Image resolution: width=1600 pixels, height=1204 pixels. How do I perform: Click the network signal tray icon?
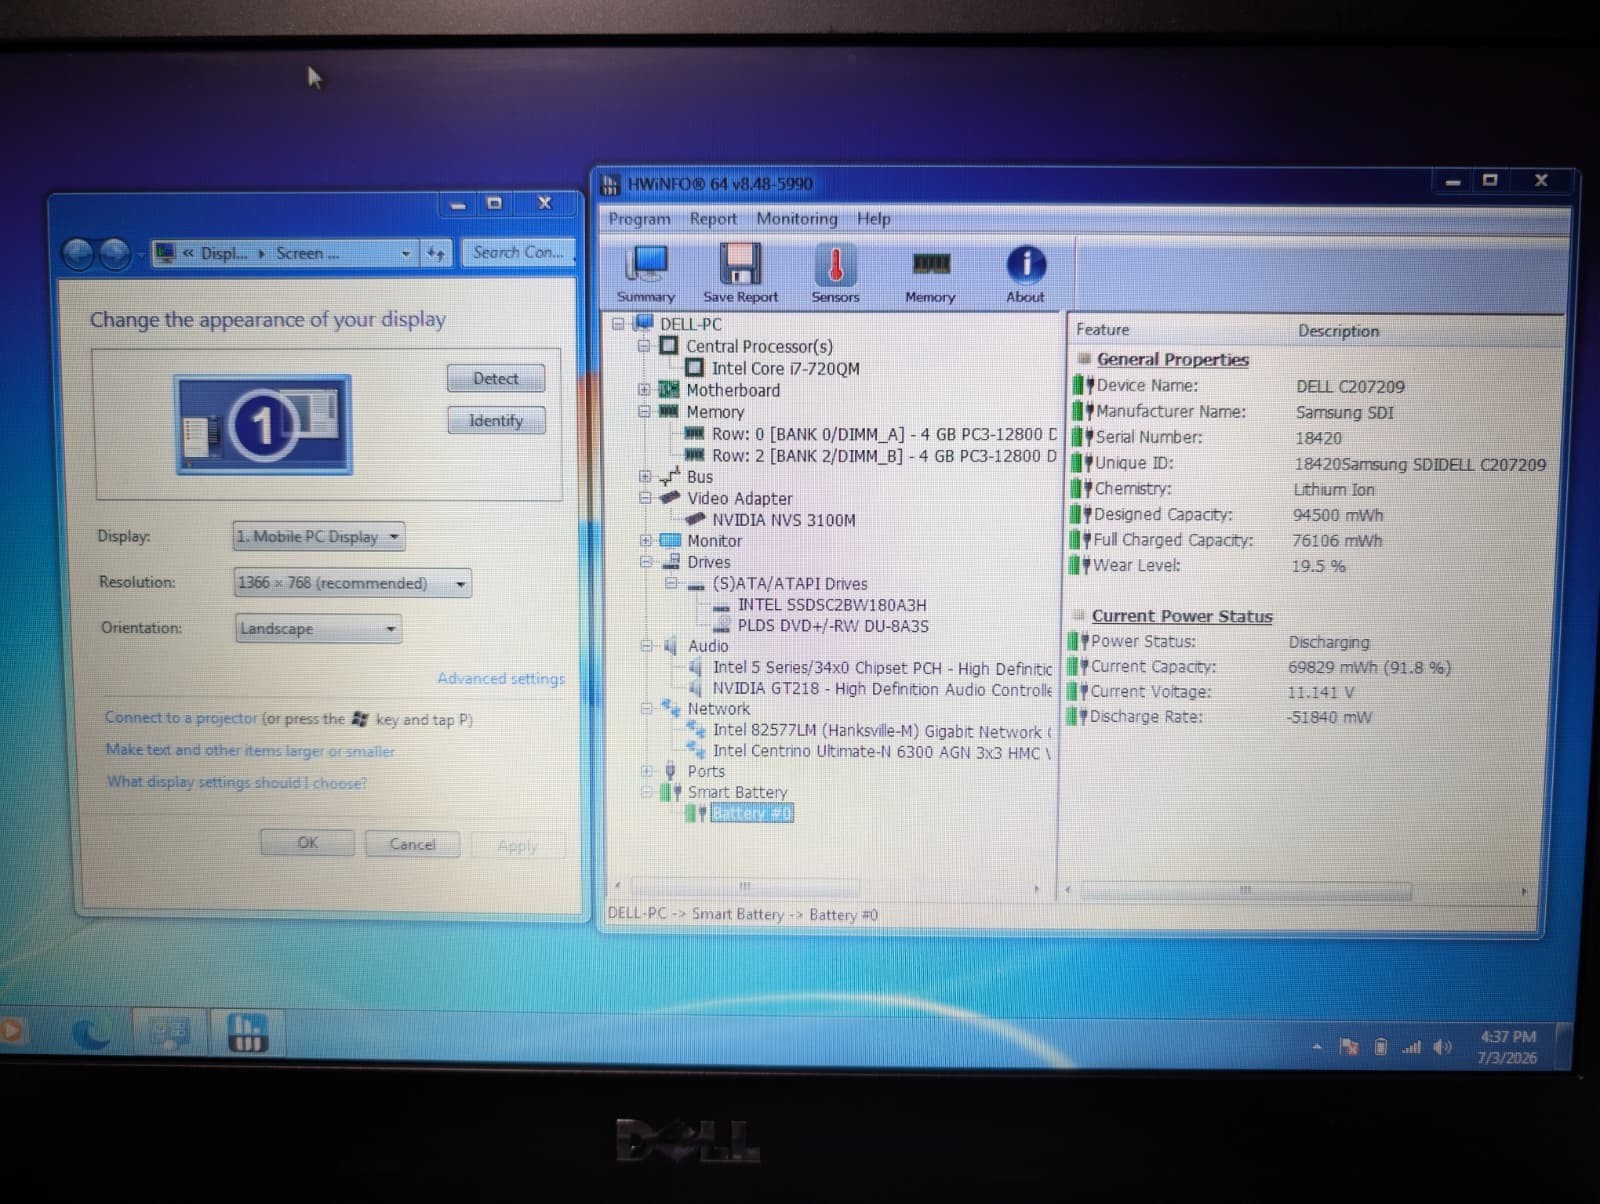pos(1411,1047)
